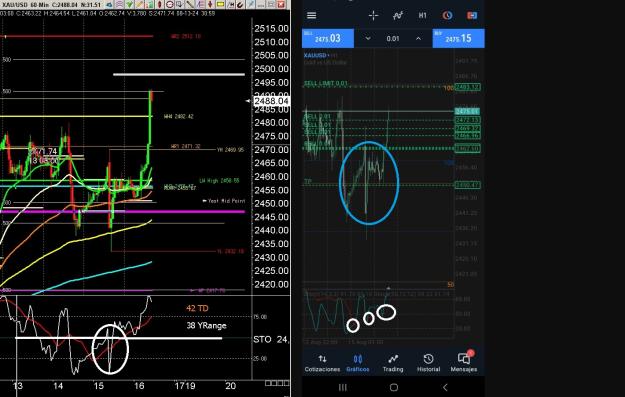Click the pointer with checkmark toolbar icon
The image size is (625, 397).
[x=179, y=4]
